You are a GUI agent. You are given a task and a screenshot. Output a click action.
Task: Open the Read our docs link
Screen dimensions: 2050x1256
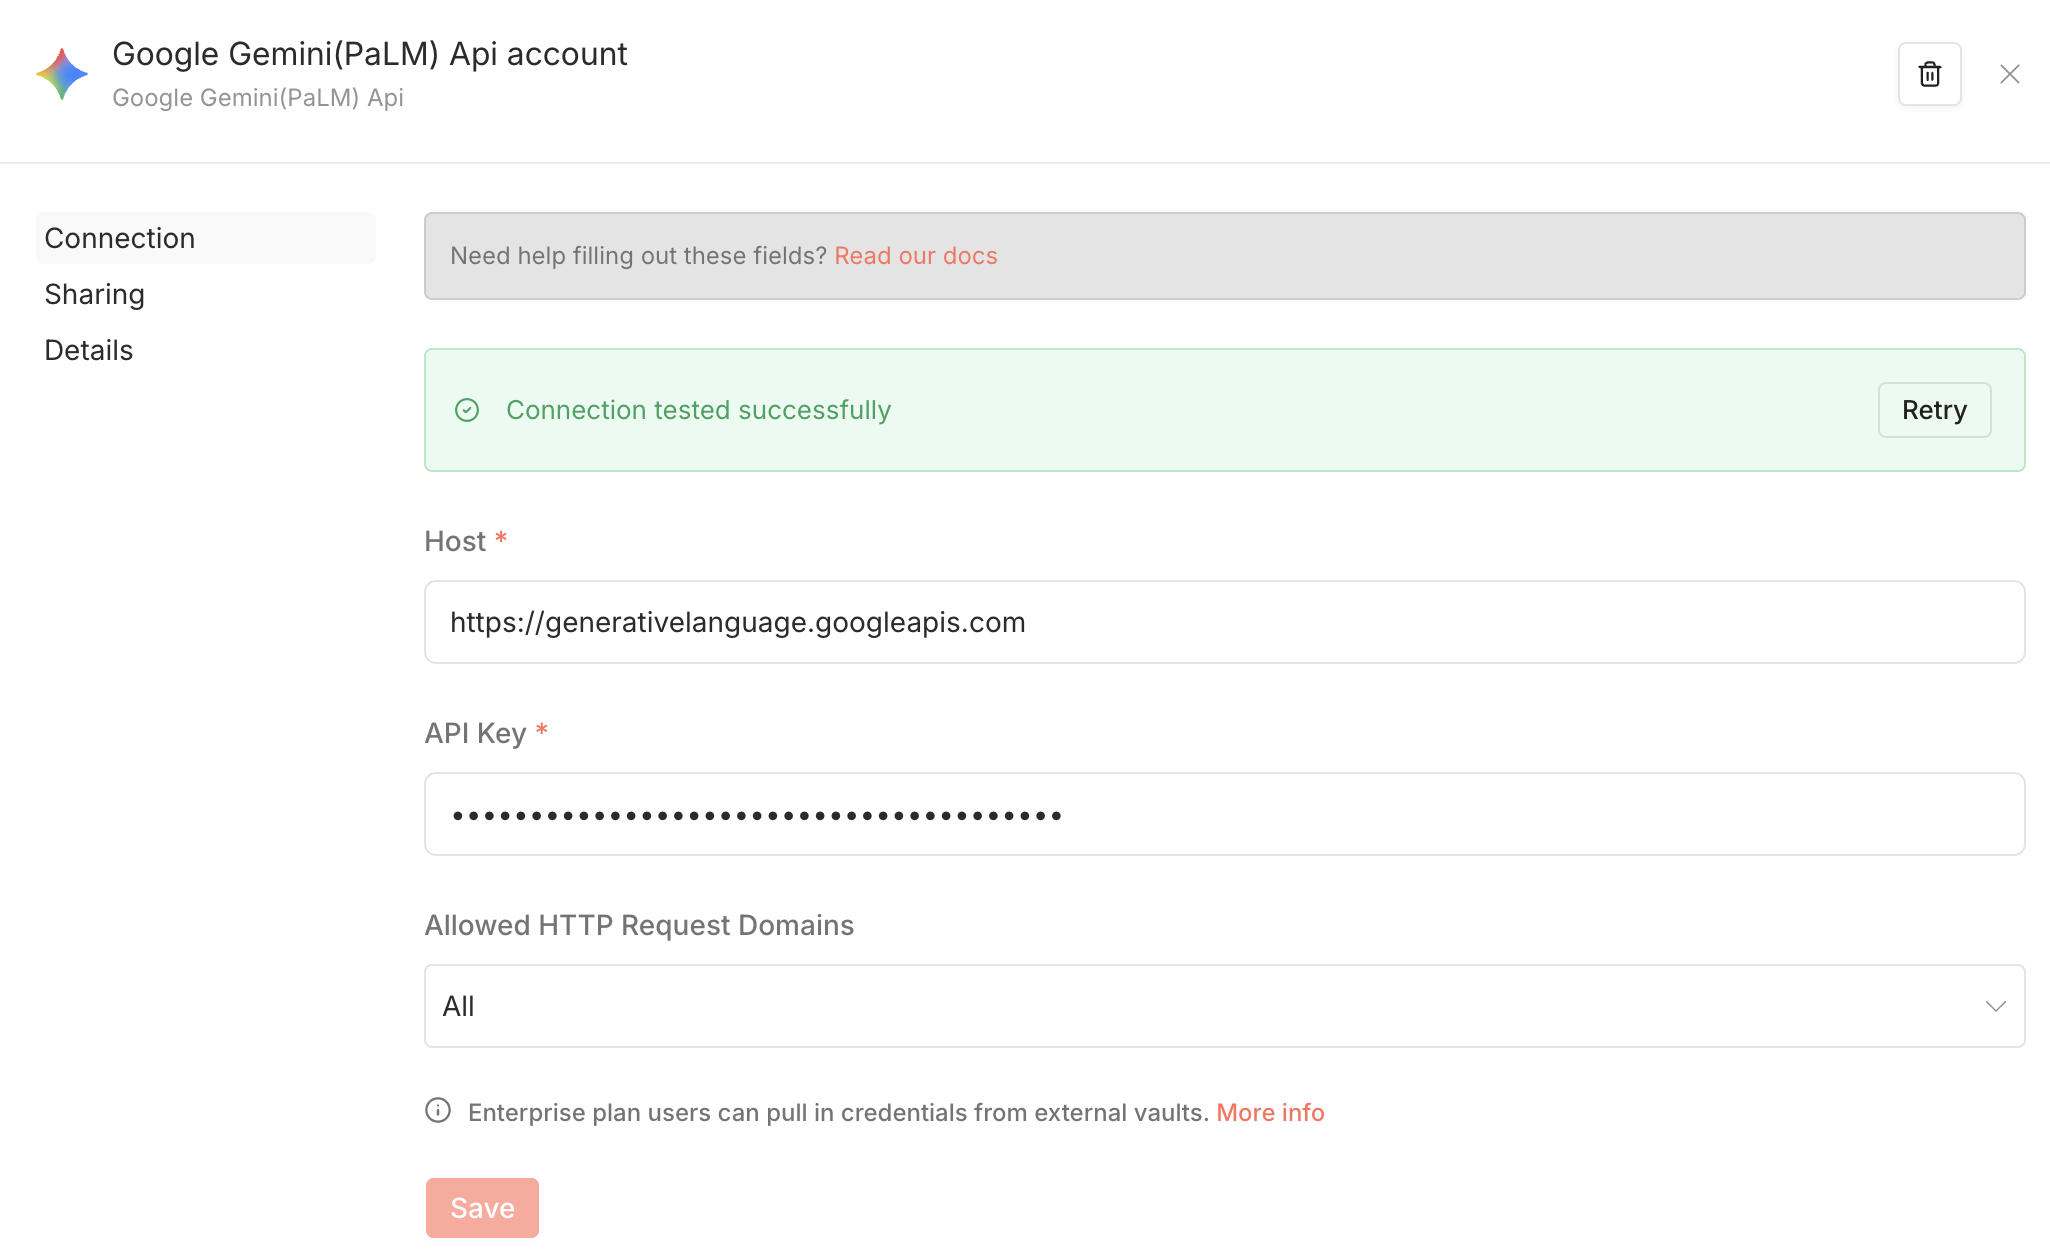tap(915, 256)
